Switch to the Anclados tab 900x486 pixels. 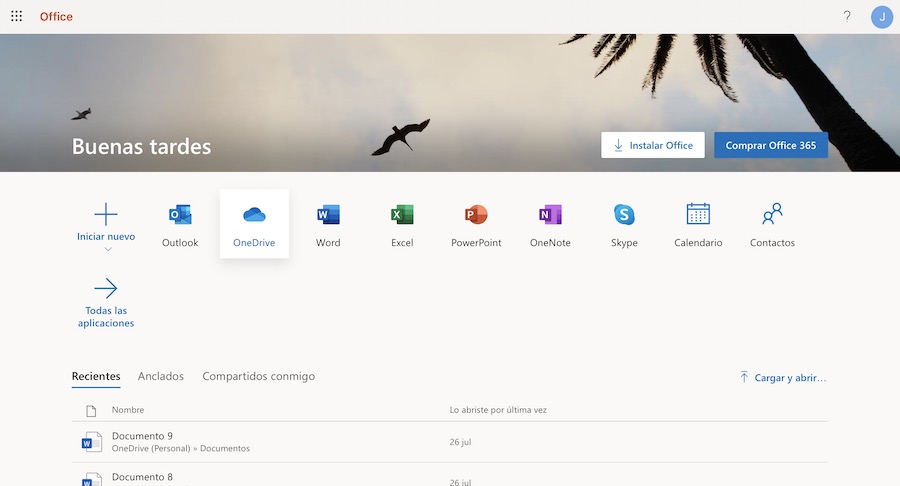[161, 376]
